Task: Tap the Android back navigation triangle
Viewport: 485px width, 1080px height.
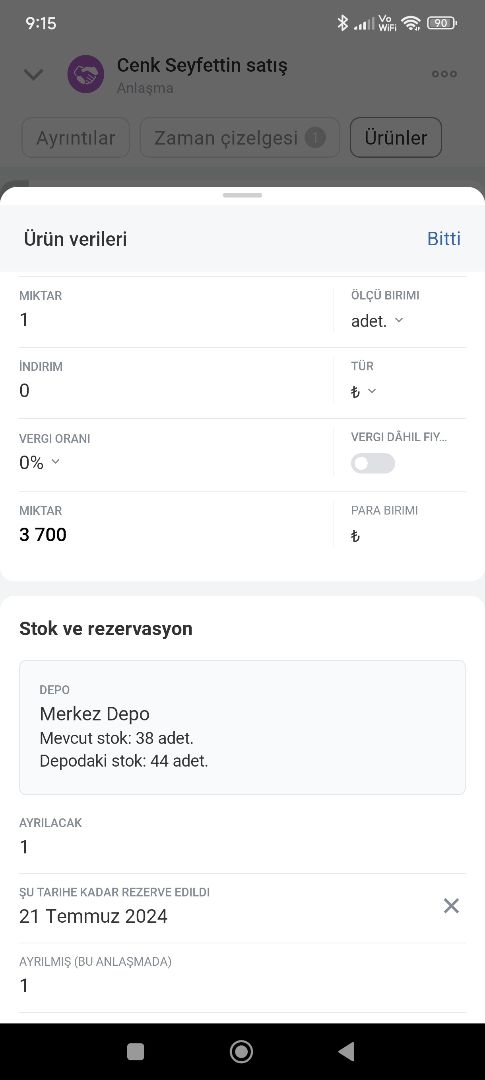Action: point(346,1051)
